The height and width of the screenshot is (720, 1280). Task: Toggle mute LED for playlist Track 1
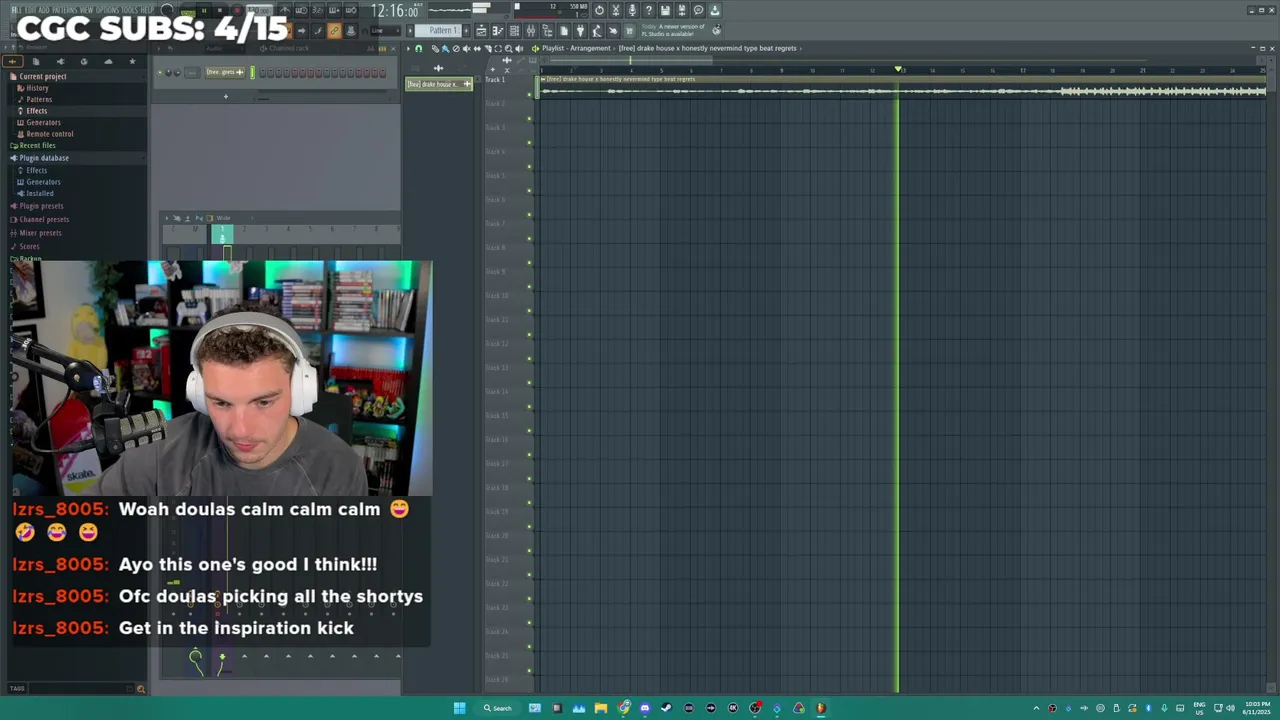pyautogui.click(x=529, y=95)
